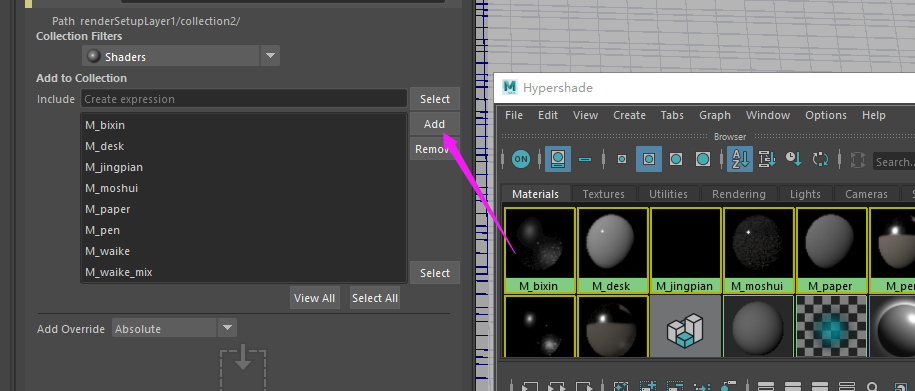Sort materials by type
915x391 pixels.
coord(767,159)
